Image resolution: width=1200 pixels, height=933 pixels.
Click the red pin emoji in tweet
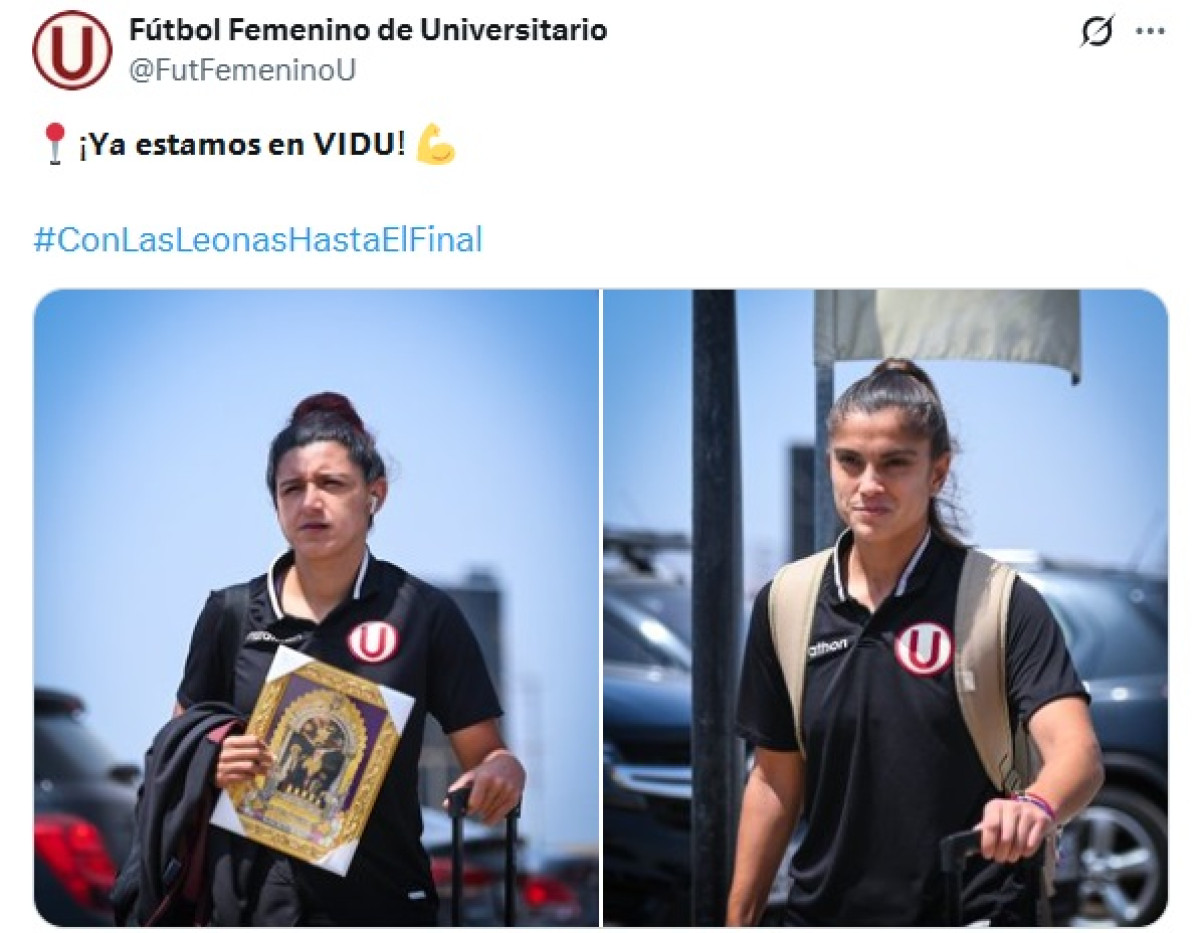click(x=55, y=143)
